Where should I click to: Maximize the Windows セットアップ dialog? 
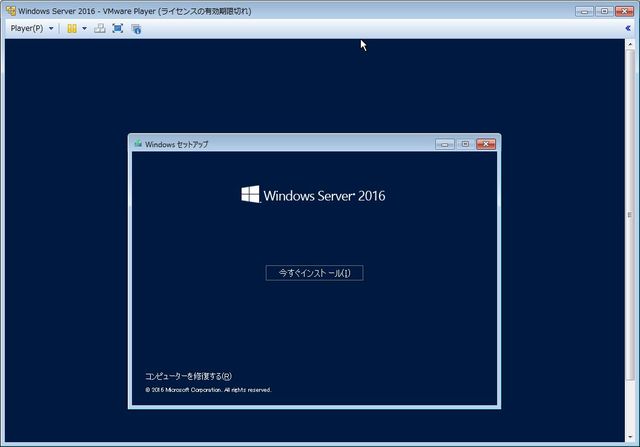465,144
